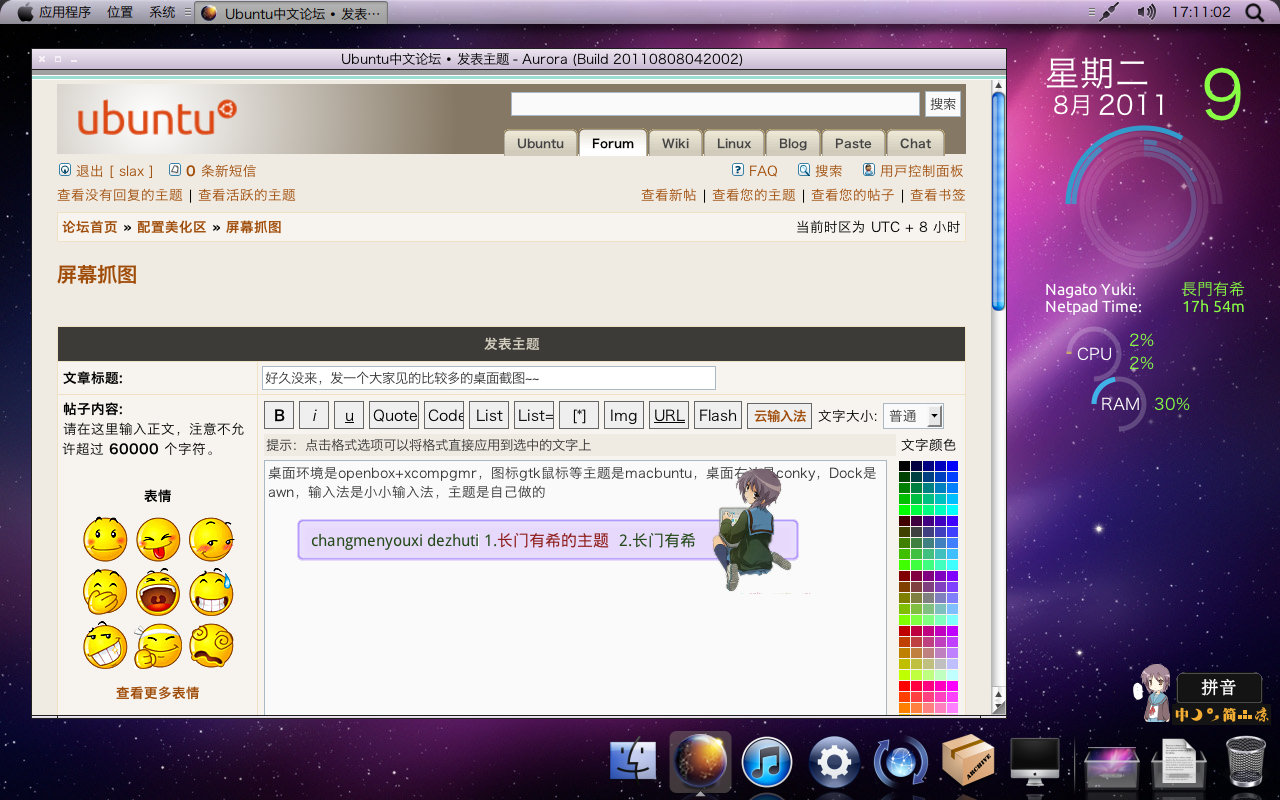
Task: Click the 拼音 input method indicator
Action: click(1219, 688)
